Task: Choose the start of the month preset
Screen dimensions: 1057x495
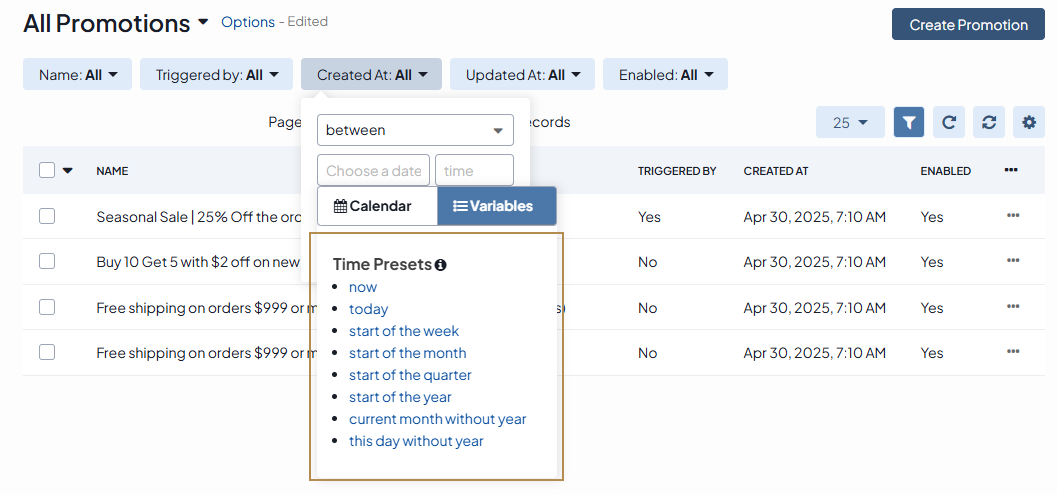Action: click(x=407, y=353)
